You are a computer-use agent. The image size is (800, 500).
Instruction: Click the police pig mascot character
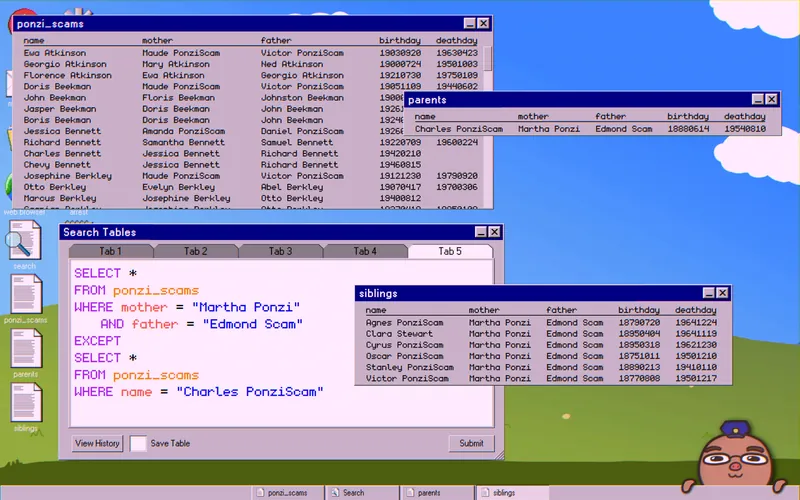734,457
